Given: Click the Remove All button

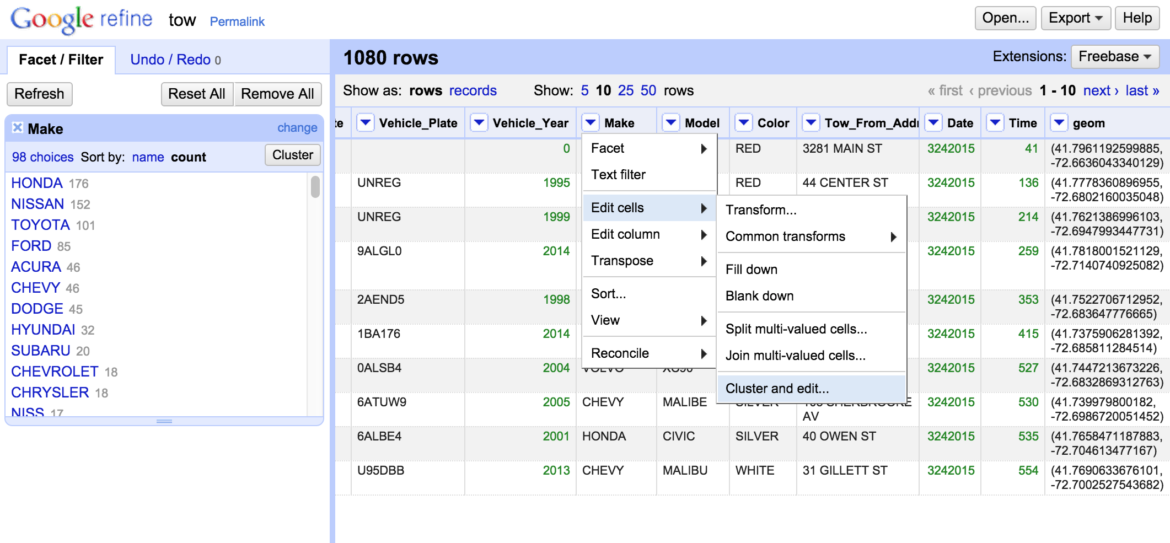Looking at the screenshot, I should tap(278, 94).
